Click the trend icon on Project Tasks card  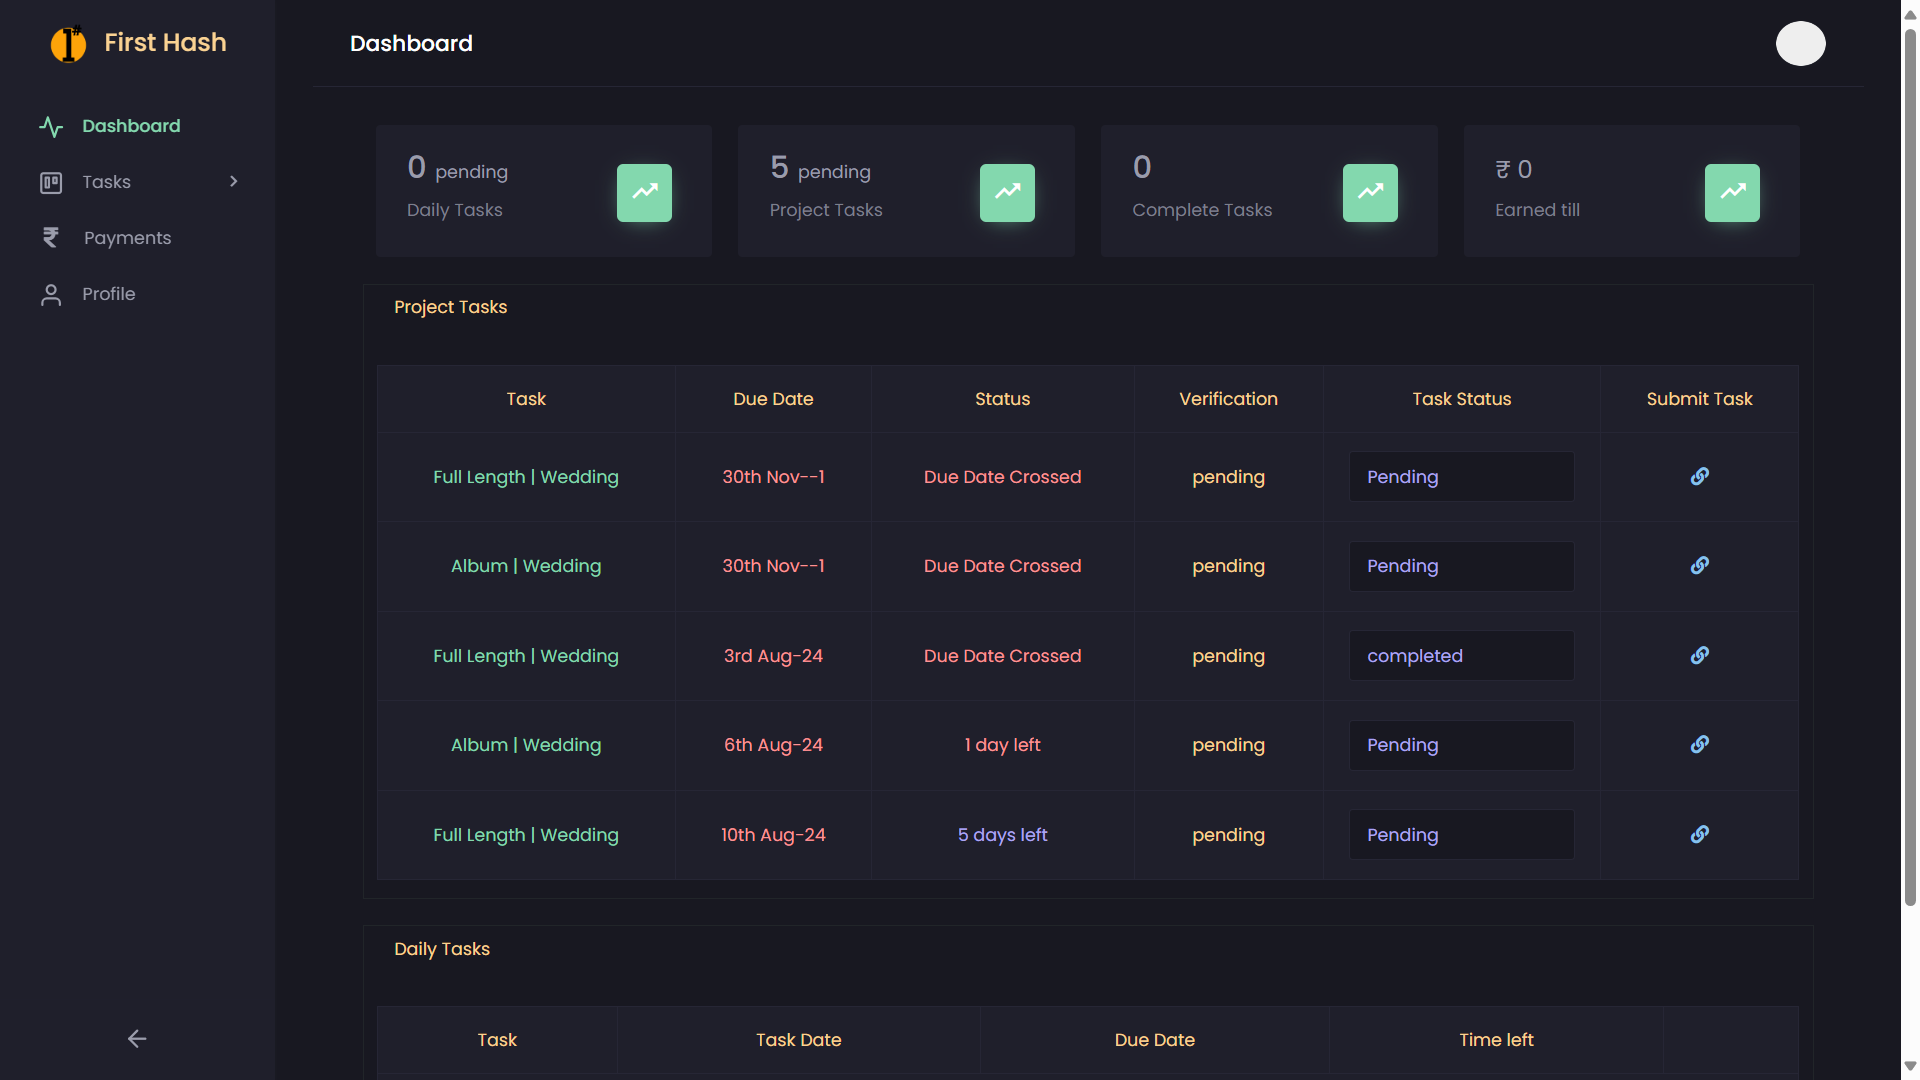coord(1007,192)
